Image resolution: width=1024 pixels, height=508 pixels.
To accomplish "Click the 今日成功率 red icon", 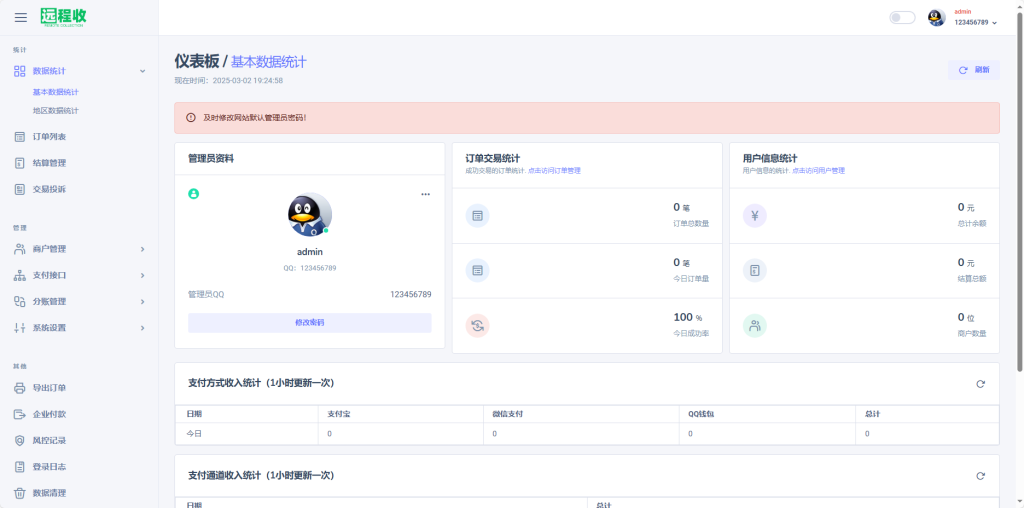I will click(477, 326).
